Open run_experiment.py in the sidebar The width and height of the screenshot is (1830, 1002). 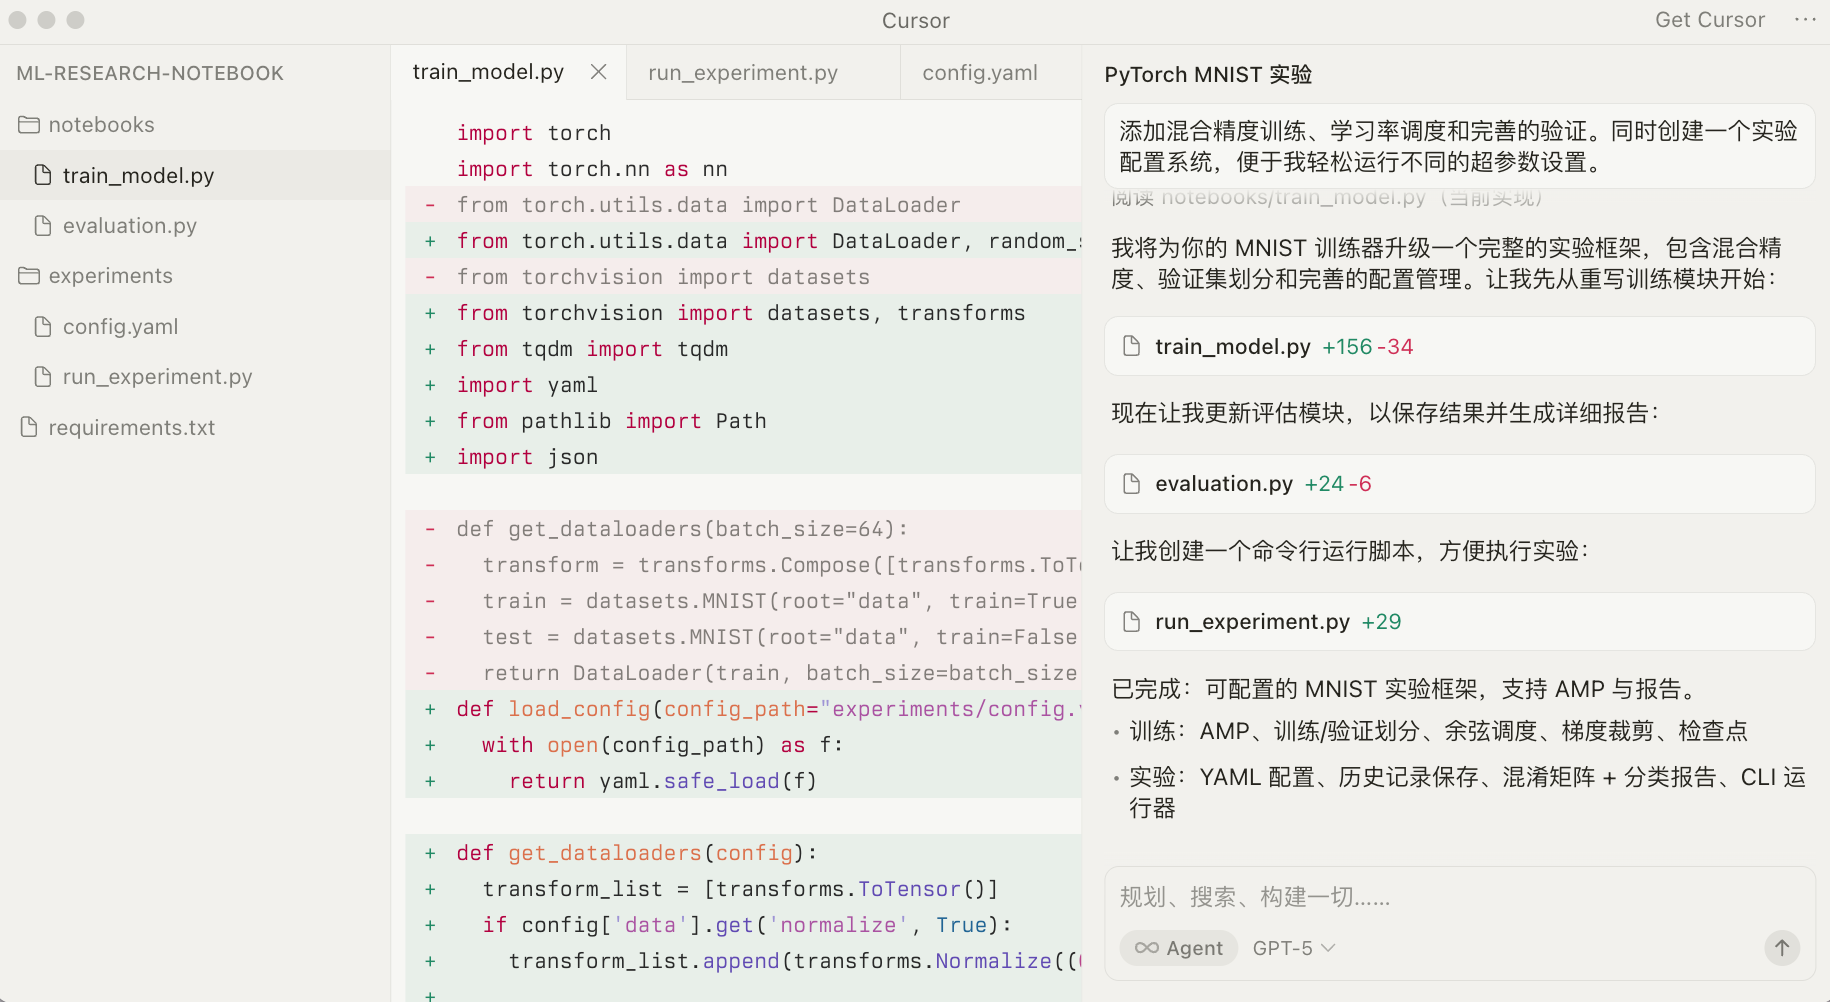coord(195,377)
